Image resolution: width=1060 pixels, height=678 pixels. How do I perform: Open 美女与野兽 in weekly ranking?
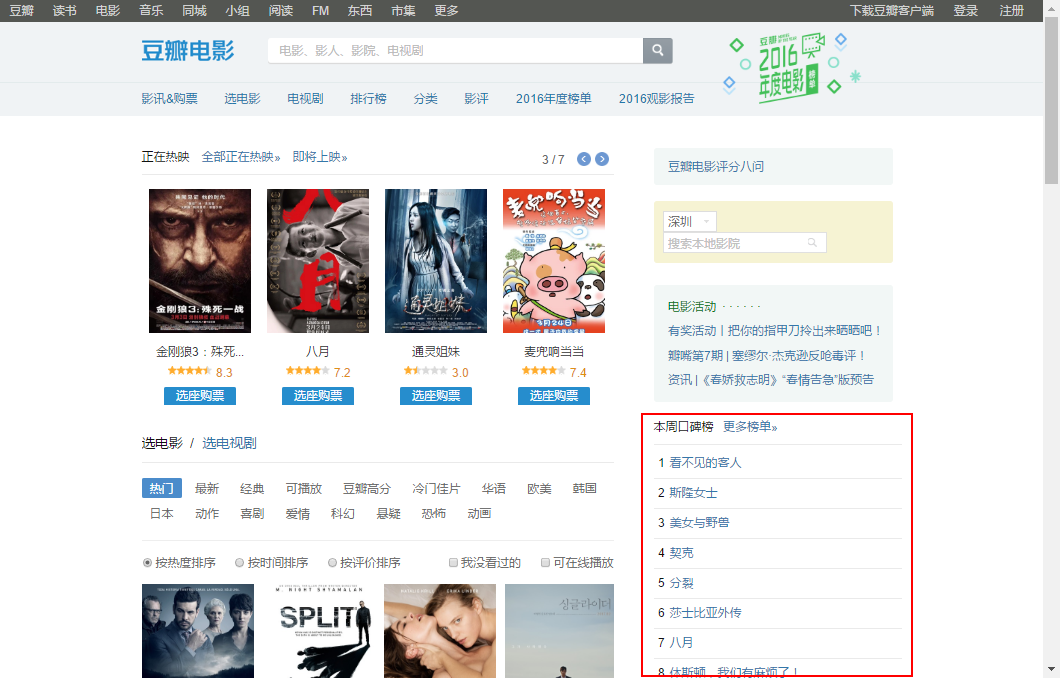click(x=699, y=523)
